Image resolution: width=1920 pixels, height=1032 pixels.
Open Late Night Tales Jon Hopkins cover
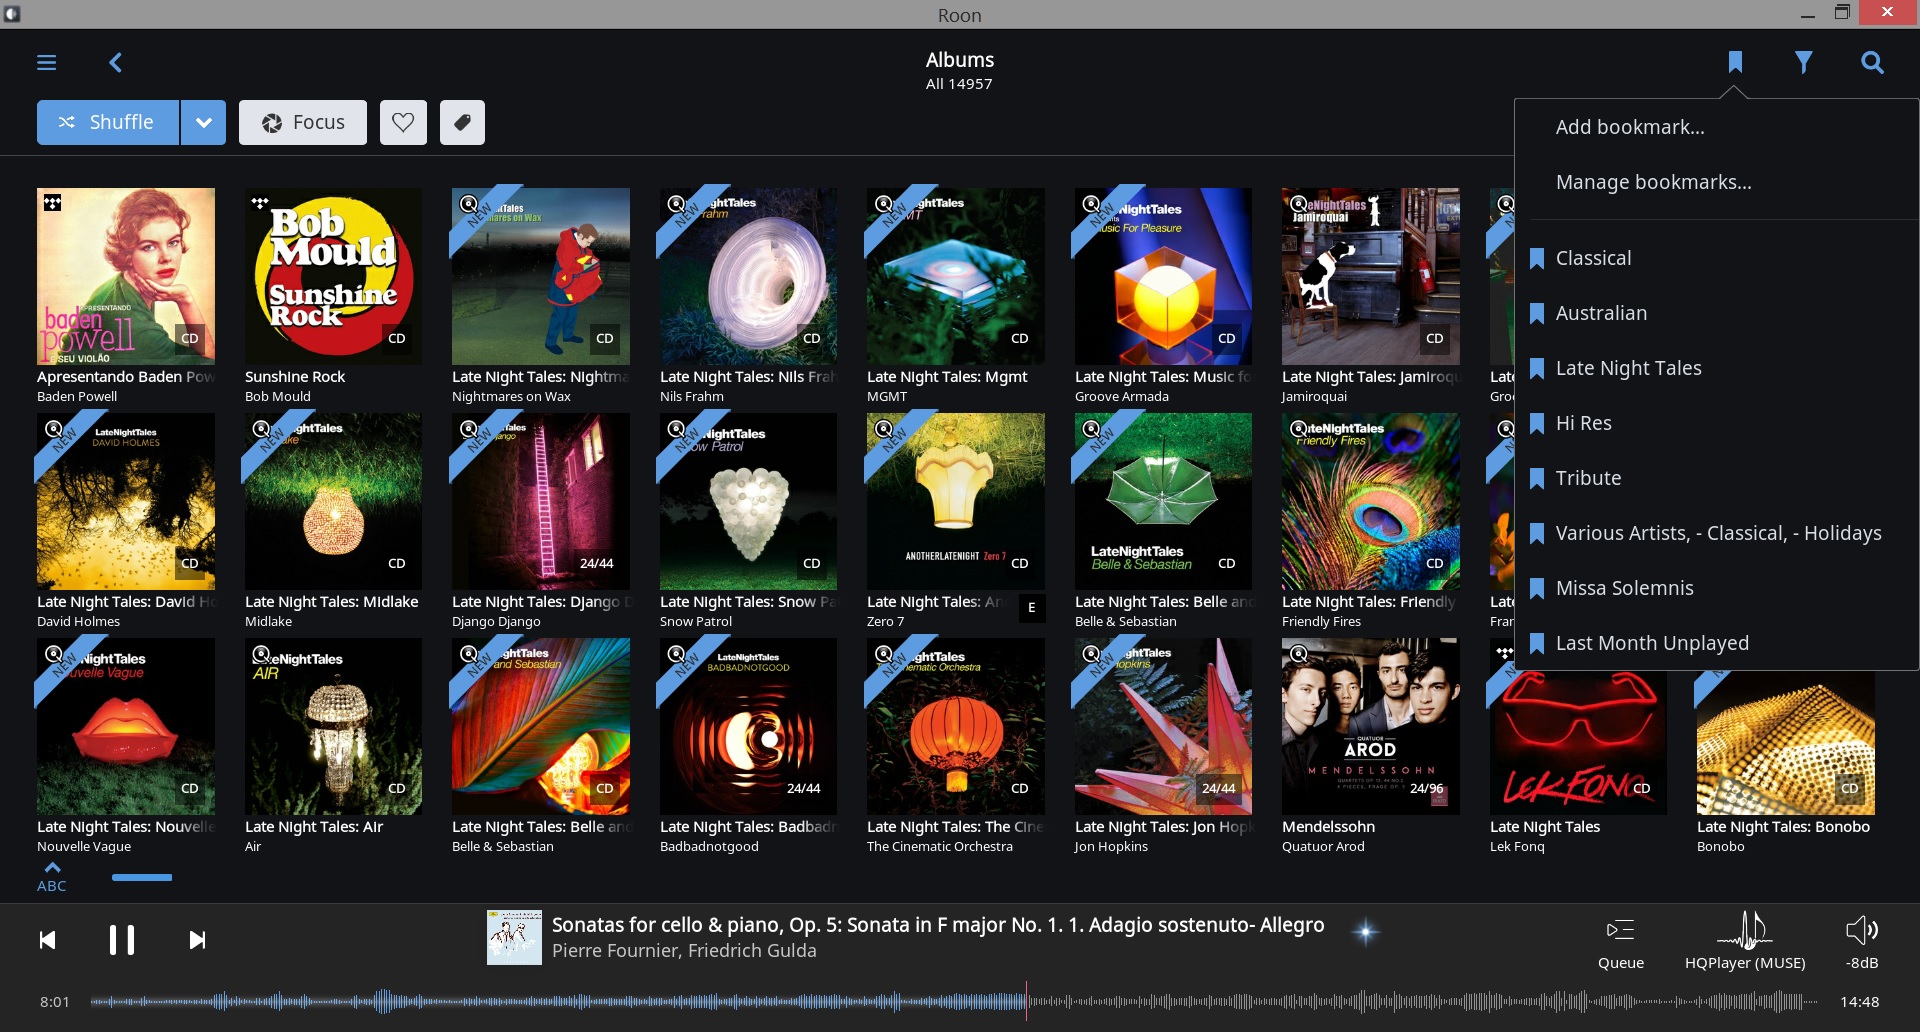coord(1163,726)
